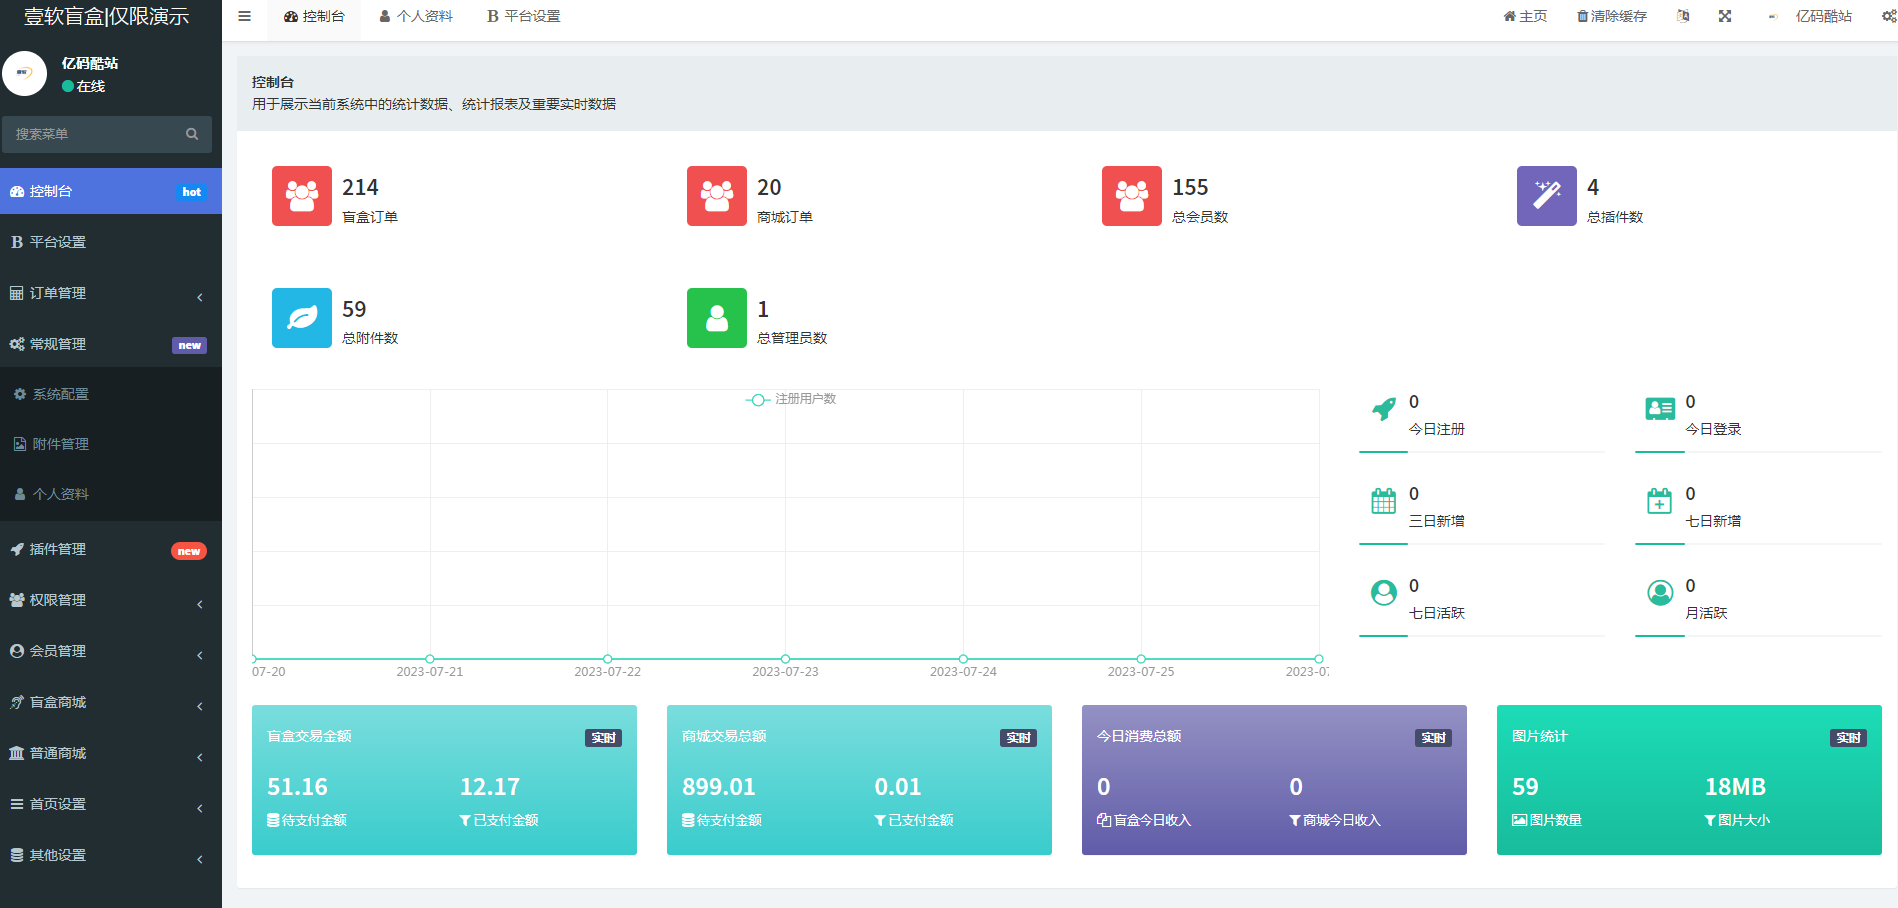
Task: Go to 主页 link in top bar
Action: click(x=1525, y=16)
